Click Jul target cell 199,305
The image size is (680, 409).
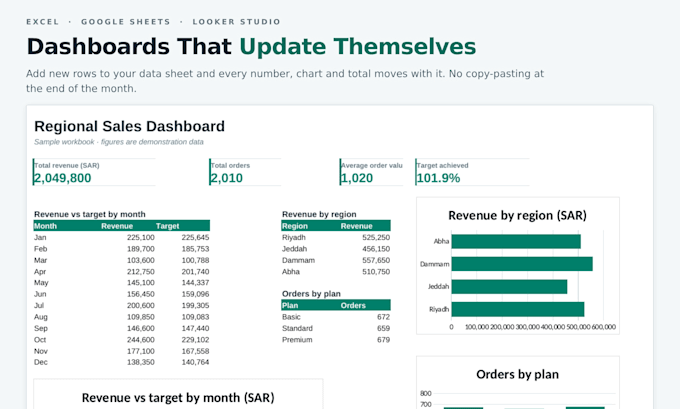click(195, 305)
